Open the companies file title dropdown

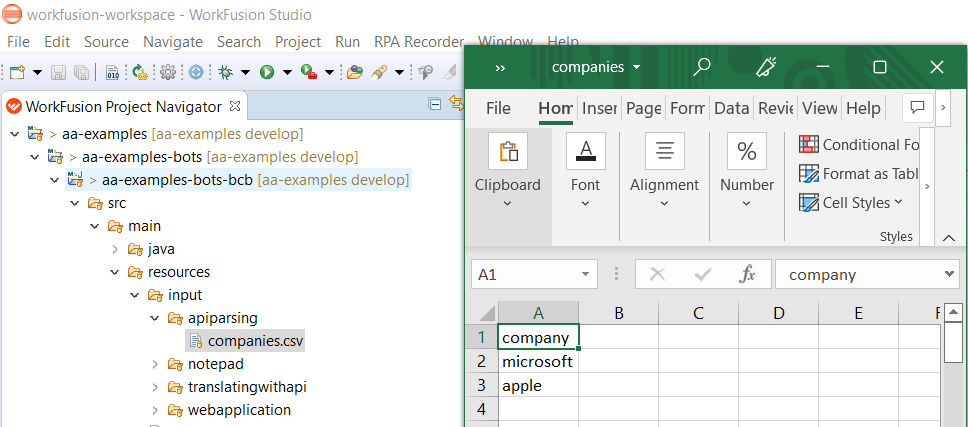(x=636, y=67)
